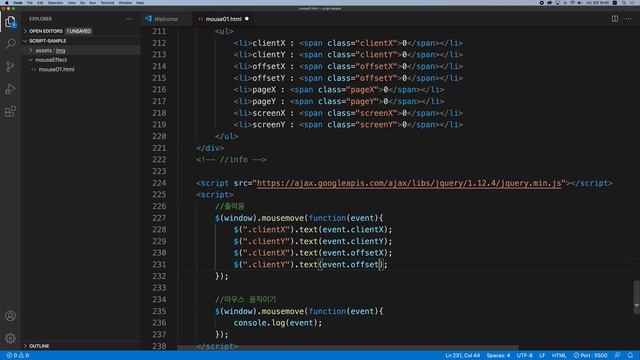Viewport: 640px width, 360px height.
Task: Open the Search view in activity bar
Action: point(10,44)
